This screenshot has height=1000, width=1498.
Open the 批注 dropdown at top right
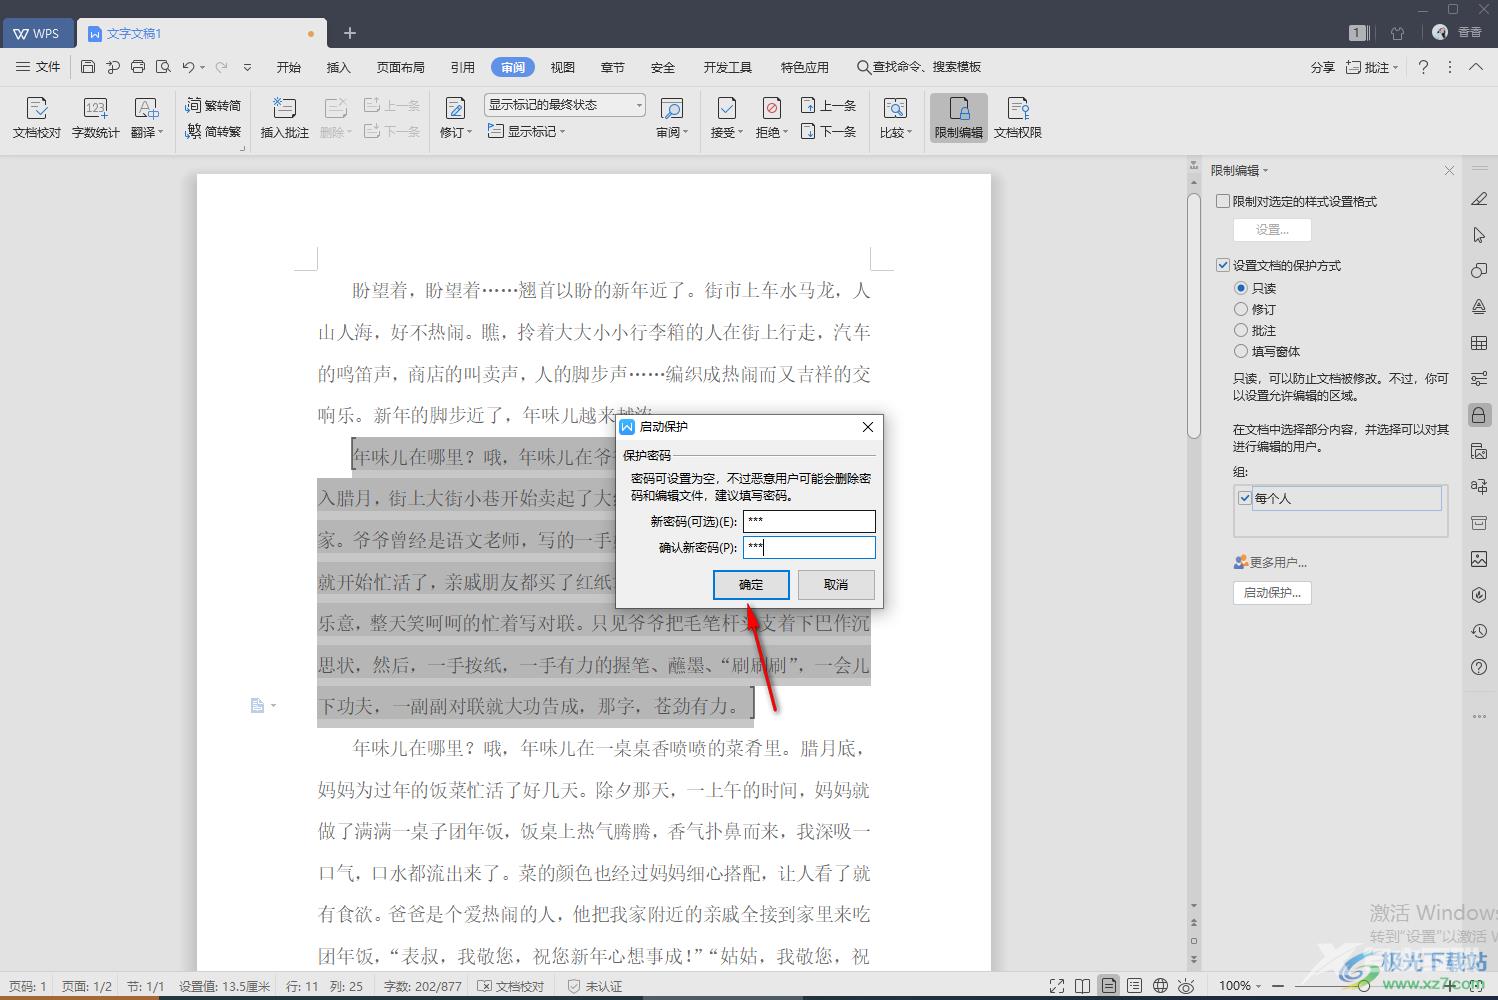[x=1371, y=67]
